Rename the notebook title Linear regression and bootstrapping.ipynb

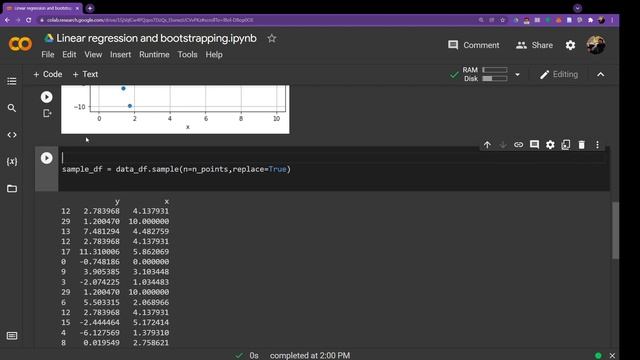coord(156,38)
